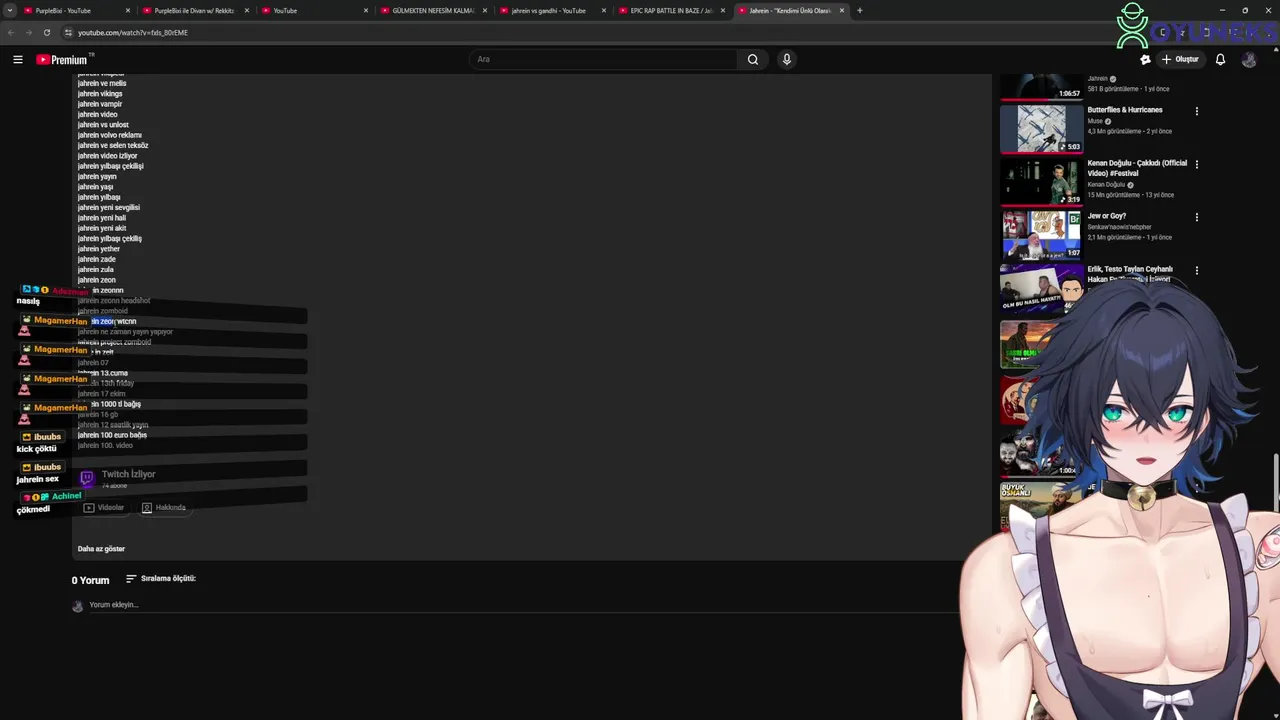Click the Oluştur create button
1280x720 pixels.
pos(1180,59)
